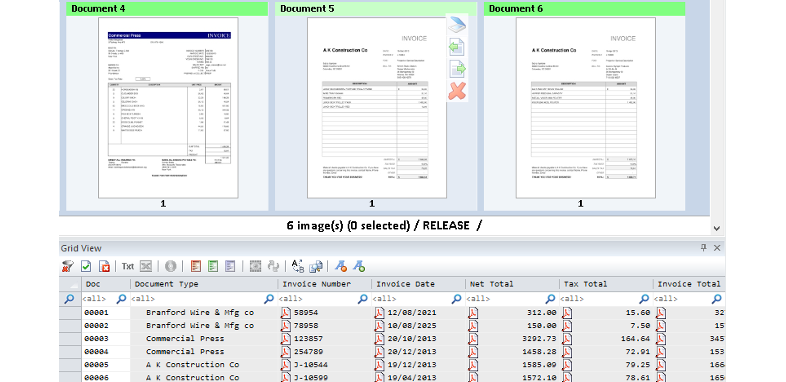Screen dimensions: 786x382
Task: Sort by the Invoice Date column header
Action: click(x=419, y=284)
